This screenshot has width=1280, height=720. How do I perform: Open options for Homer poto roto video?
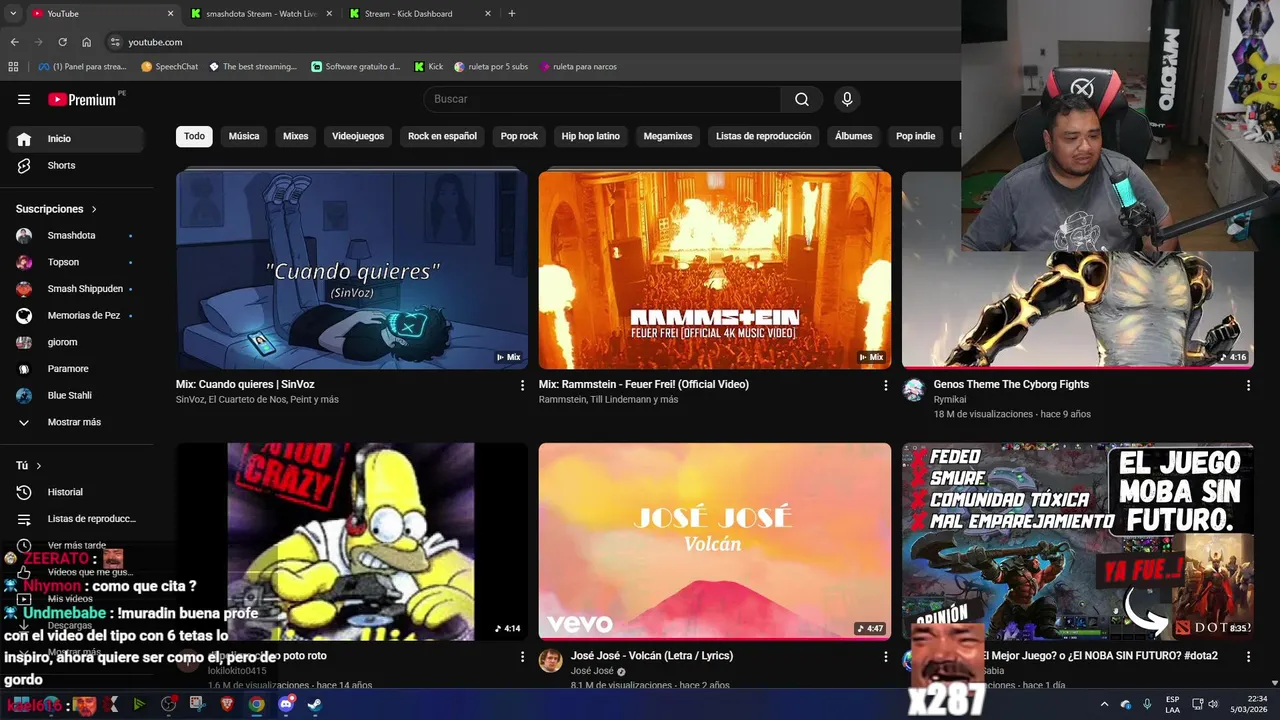pos(522,657)
